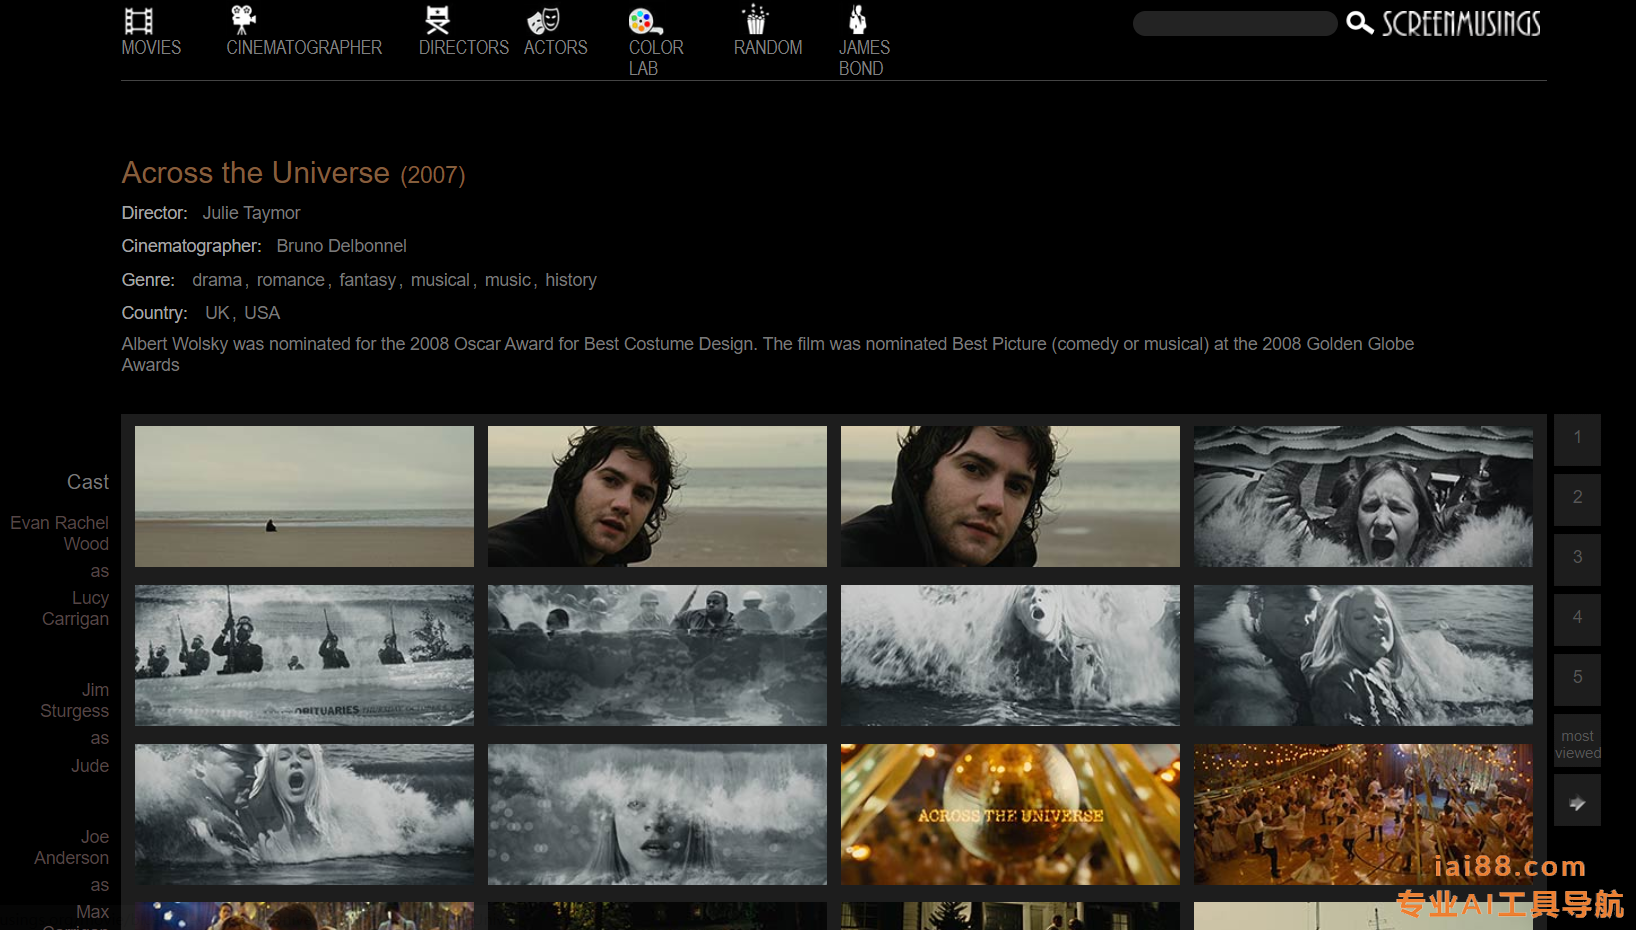This screenshot has height=930, width=1636.
Task: Open director Julie Taymor link
Action: 251,213
